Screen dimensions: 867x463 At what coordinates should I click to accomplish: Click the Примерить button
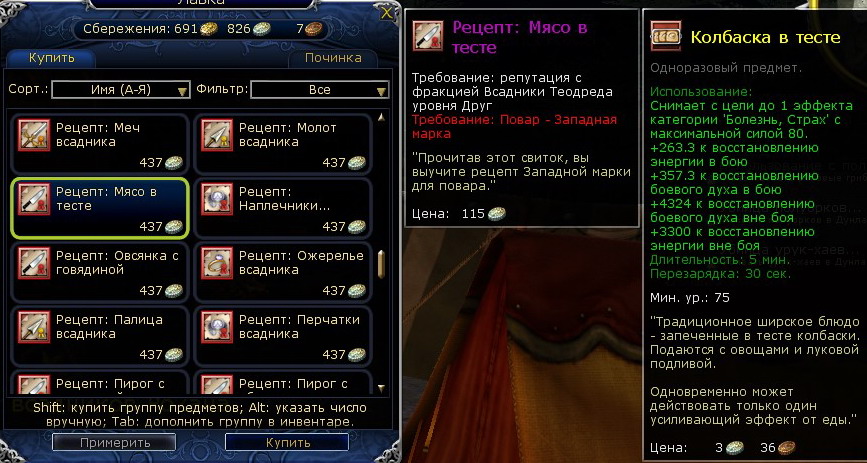coord(114,443)
